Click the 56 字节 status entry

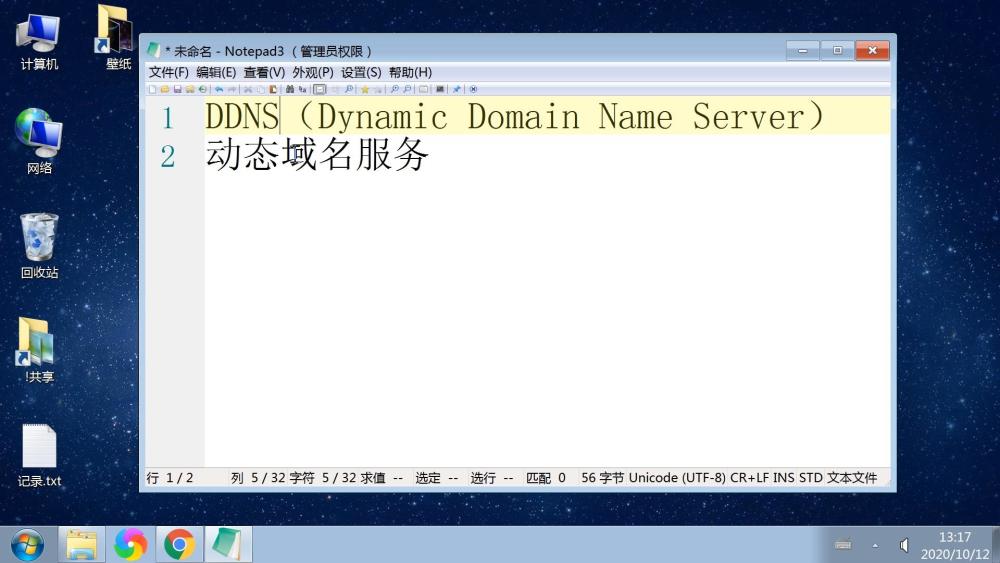602,478
